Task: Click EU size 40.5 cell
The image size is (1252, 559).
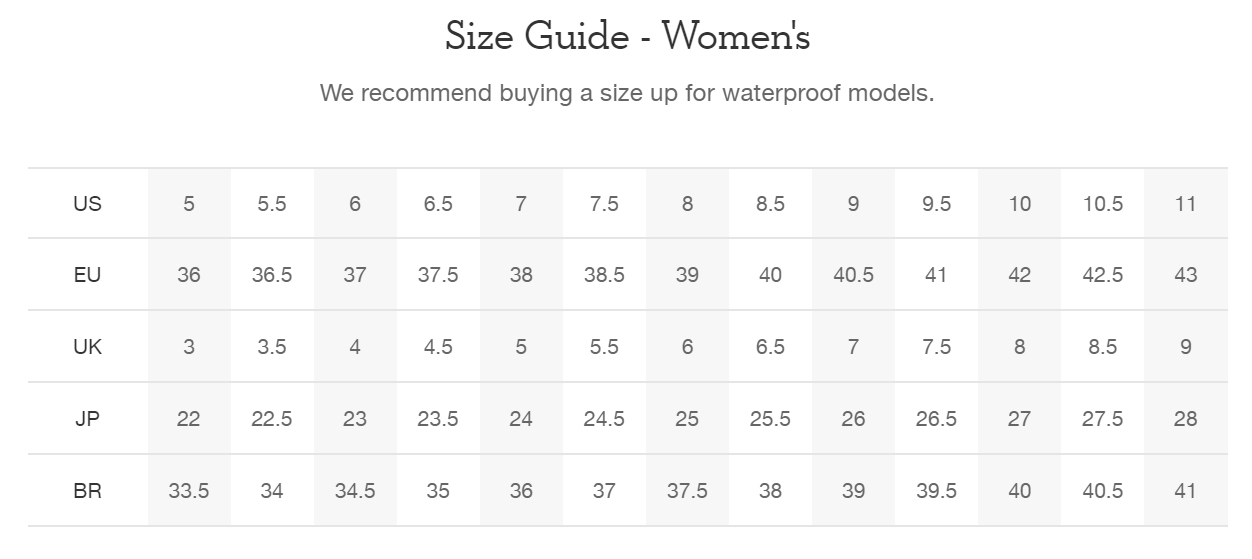Action: (x=853, y=275)
